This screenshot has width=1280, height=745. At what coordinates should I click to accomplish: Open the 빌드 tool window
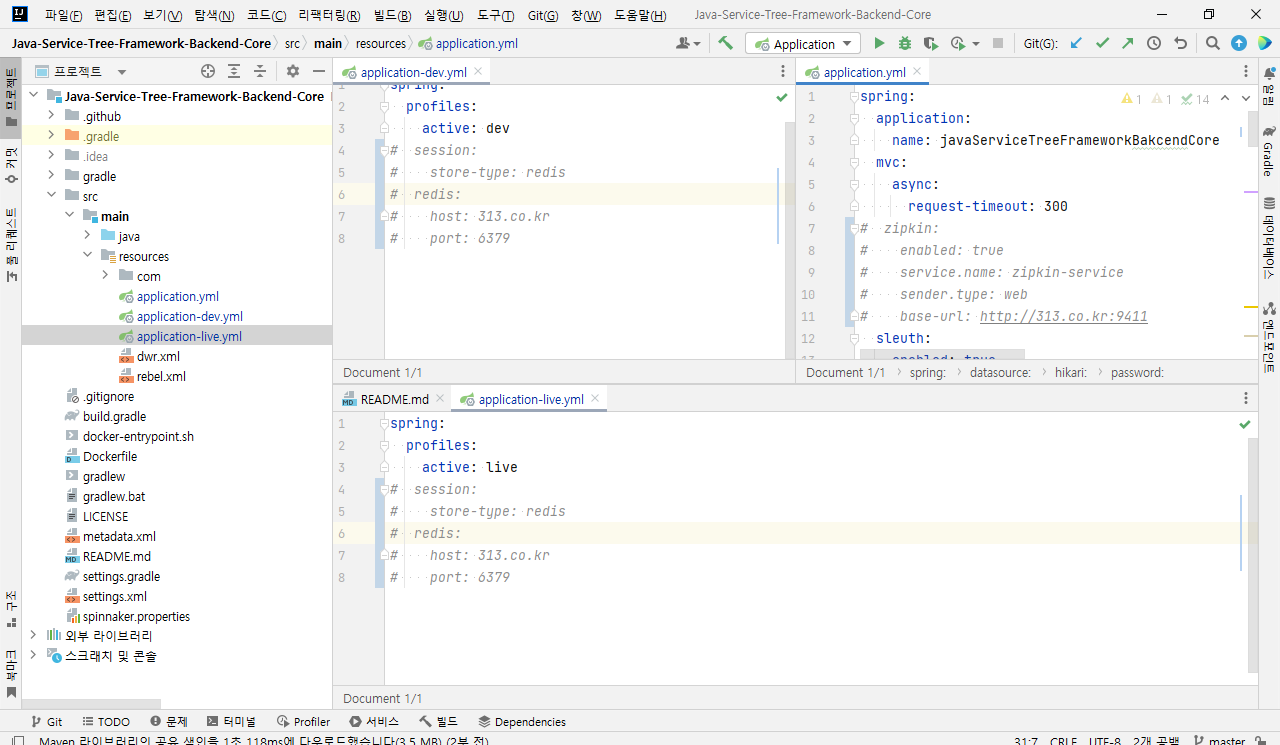coord(438,721)
